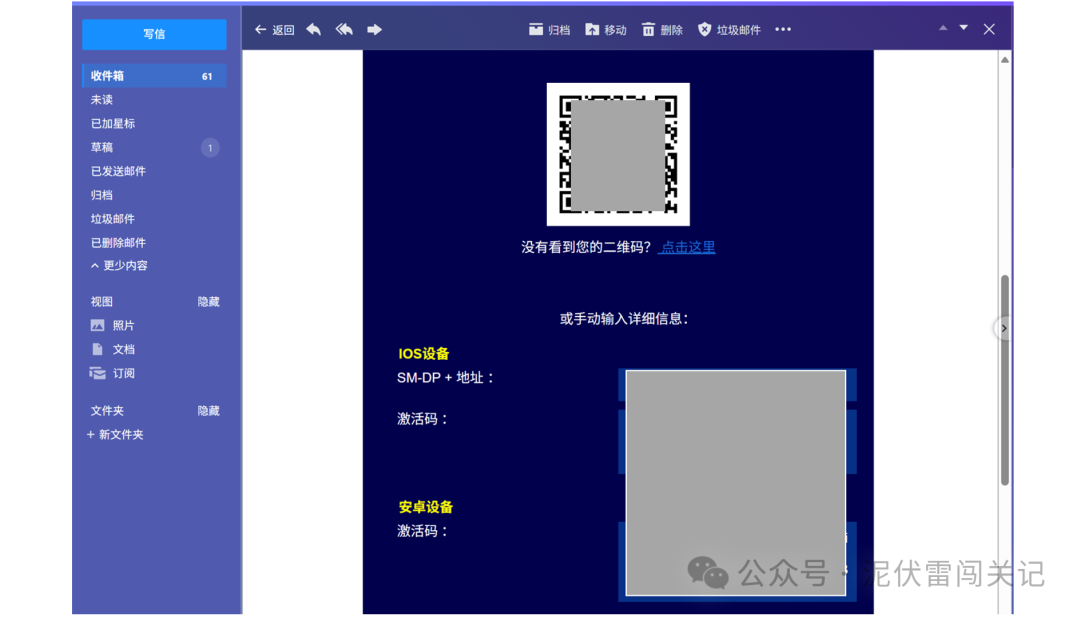The width and height of the screenshot is (1080, 617).
Task: Archive the email with toolbar 归档
Action: [550, 30]
